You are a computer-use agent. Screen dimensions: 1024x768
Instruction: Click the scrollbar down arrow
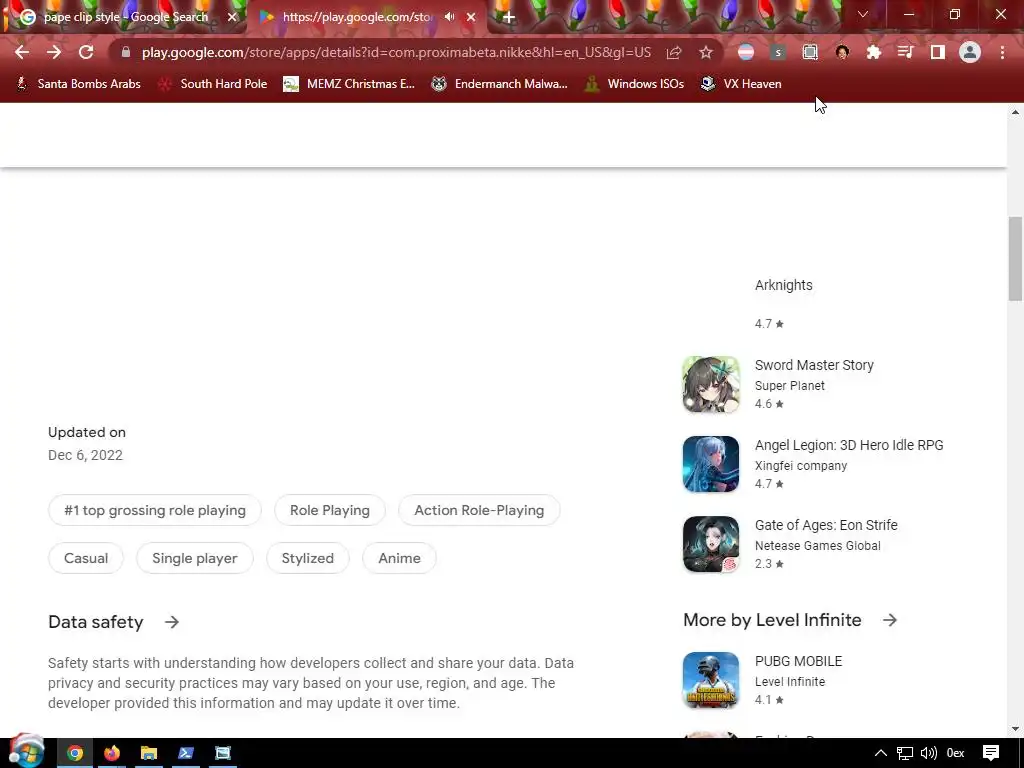(x=1015, y=729)
